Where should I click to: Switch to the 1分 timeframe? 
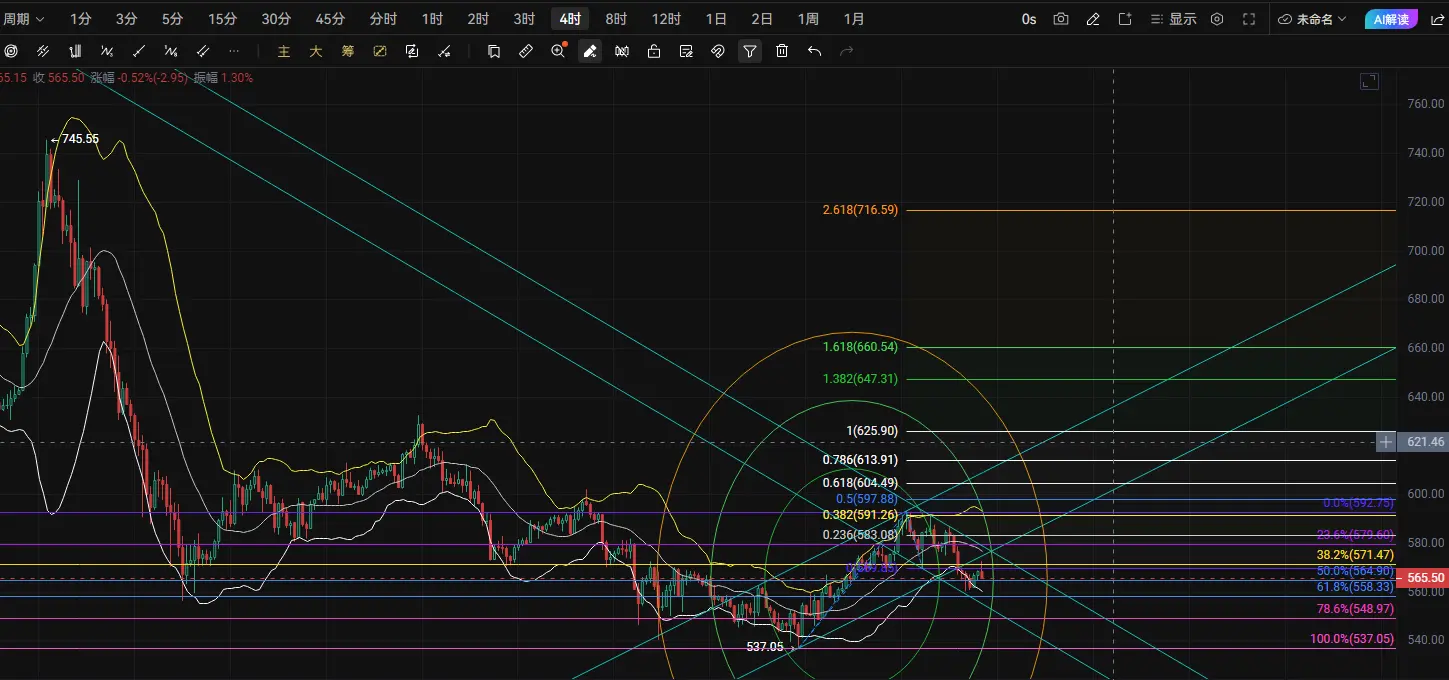81,19
